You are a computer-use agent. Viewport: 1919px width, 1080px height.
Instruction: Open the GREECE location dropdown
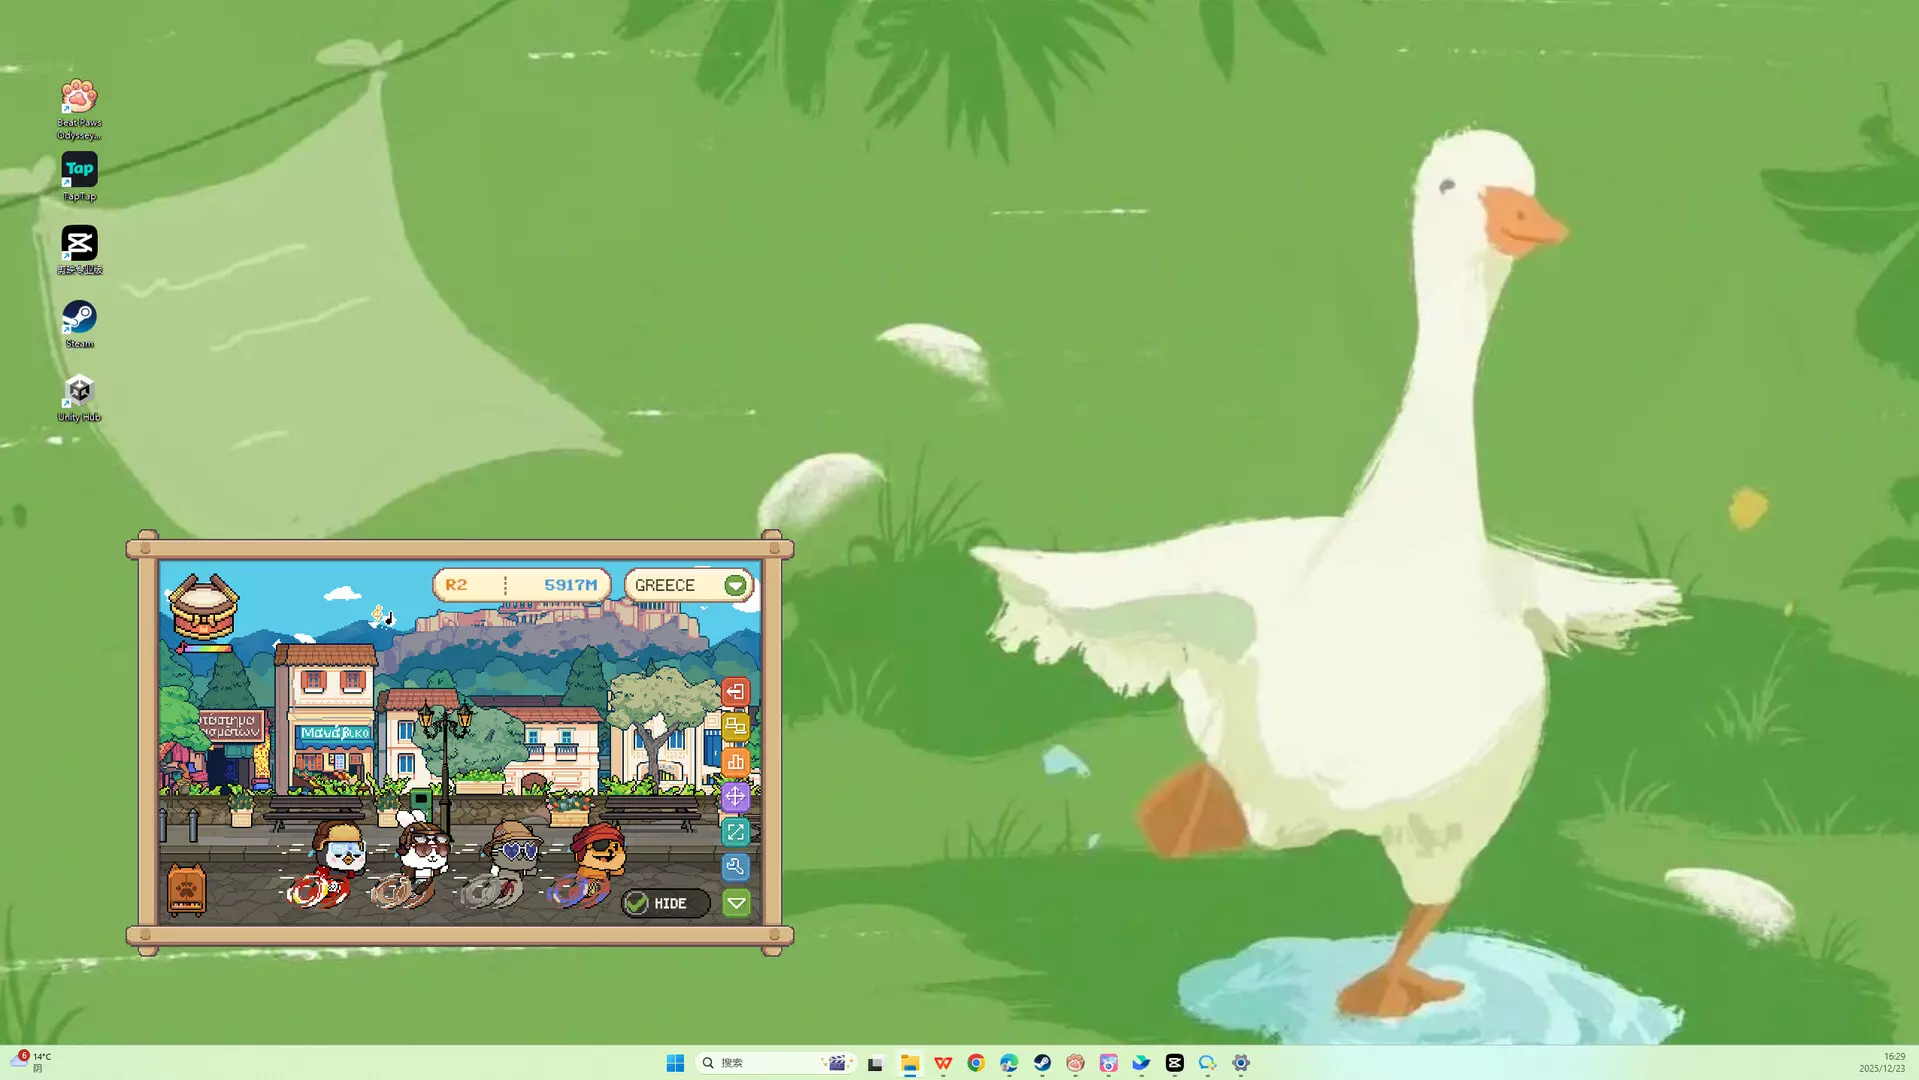click(x=689, y=585)
